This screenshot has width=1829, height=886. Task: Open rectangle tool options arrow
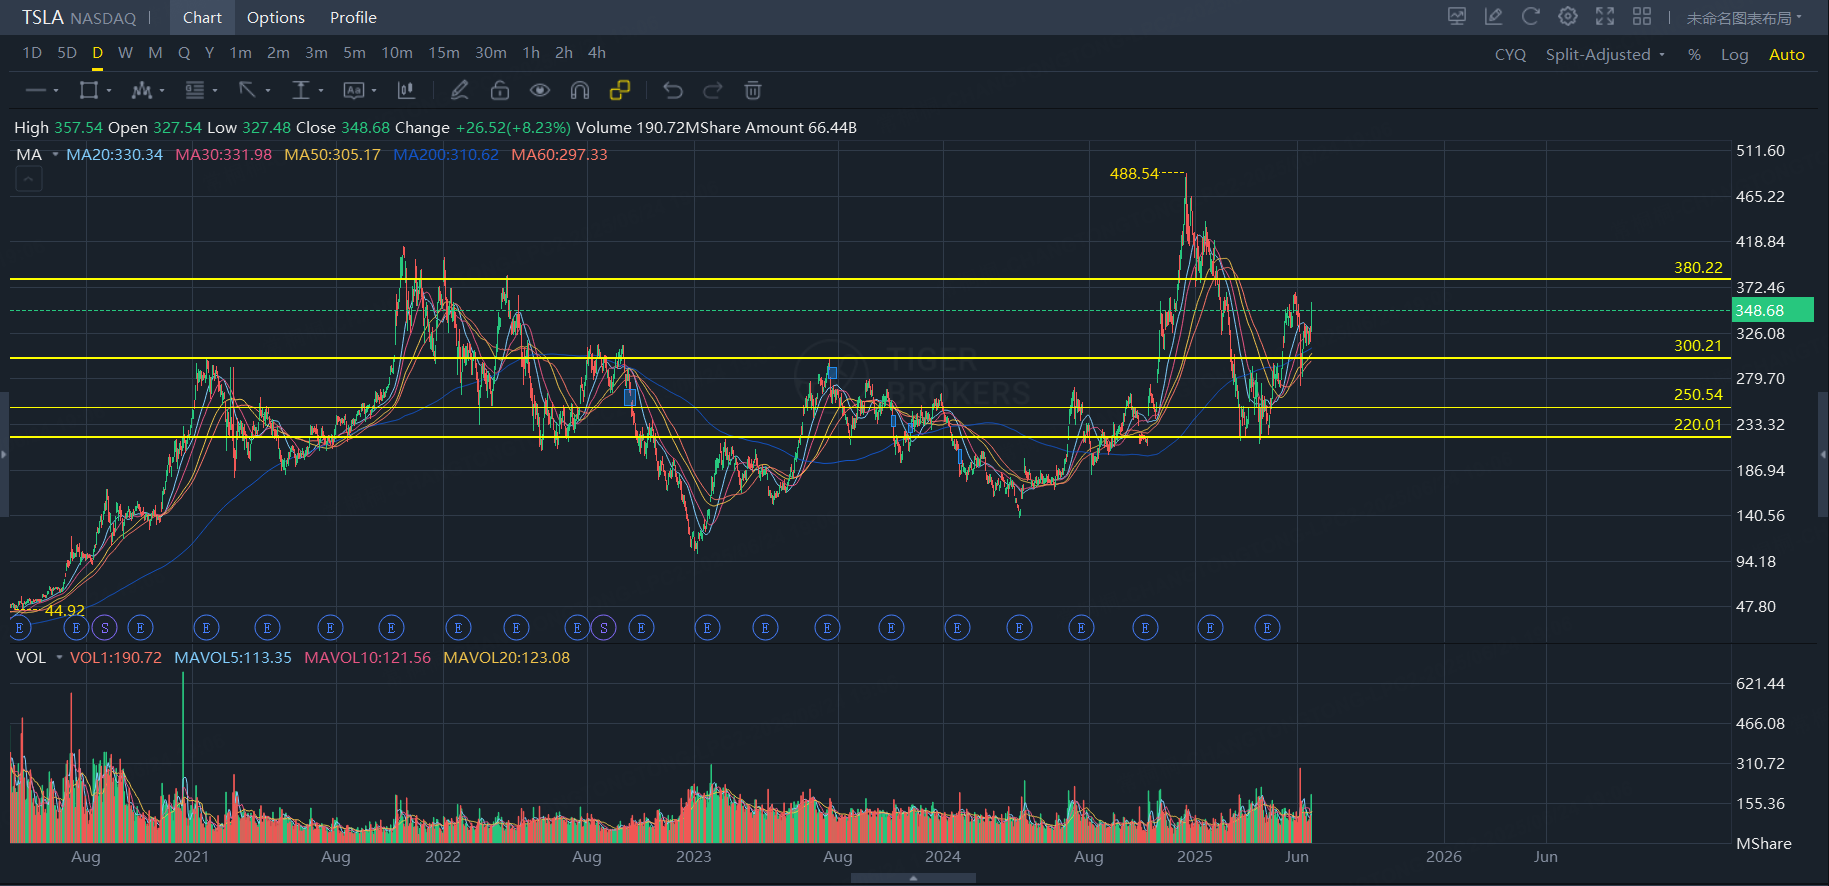click(108, 91)
